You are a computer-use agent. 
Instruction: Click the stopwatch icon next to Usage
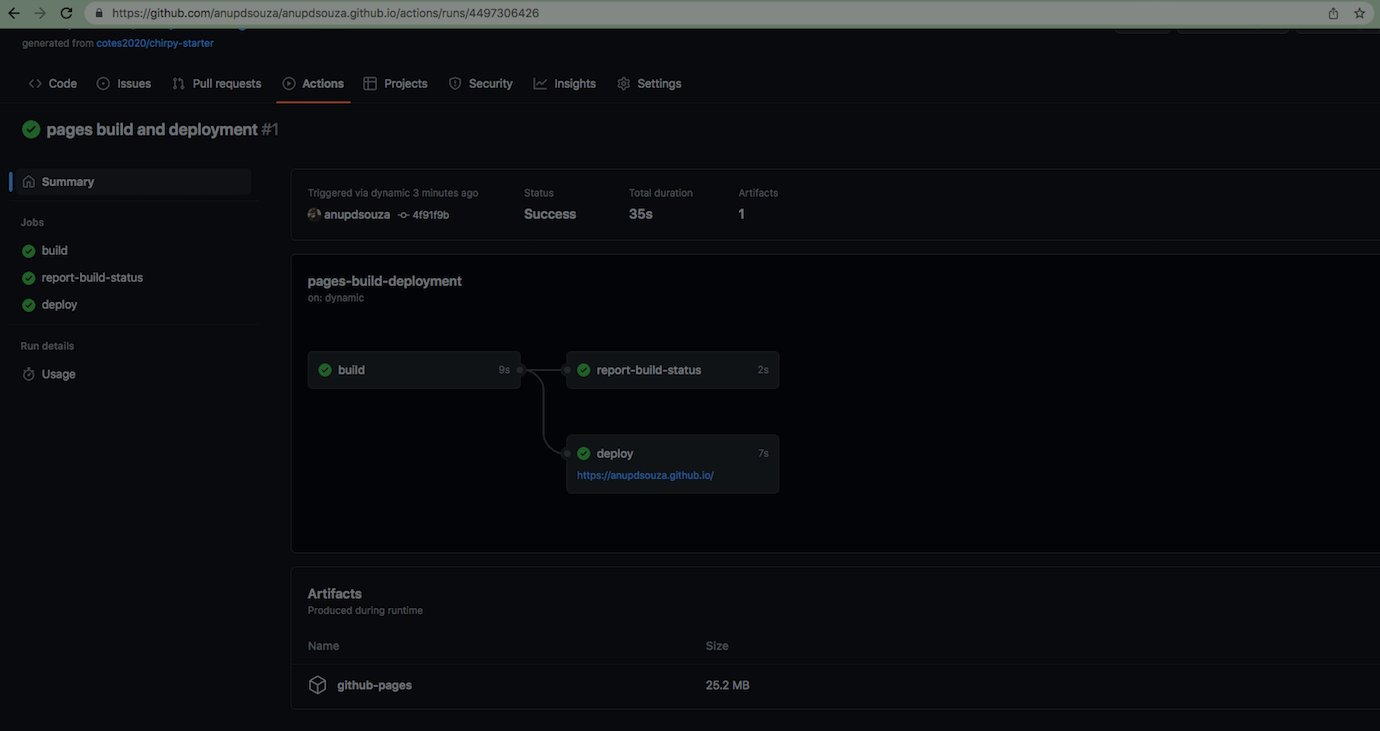[x=29, y=374]
